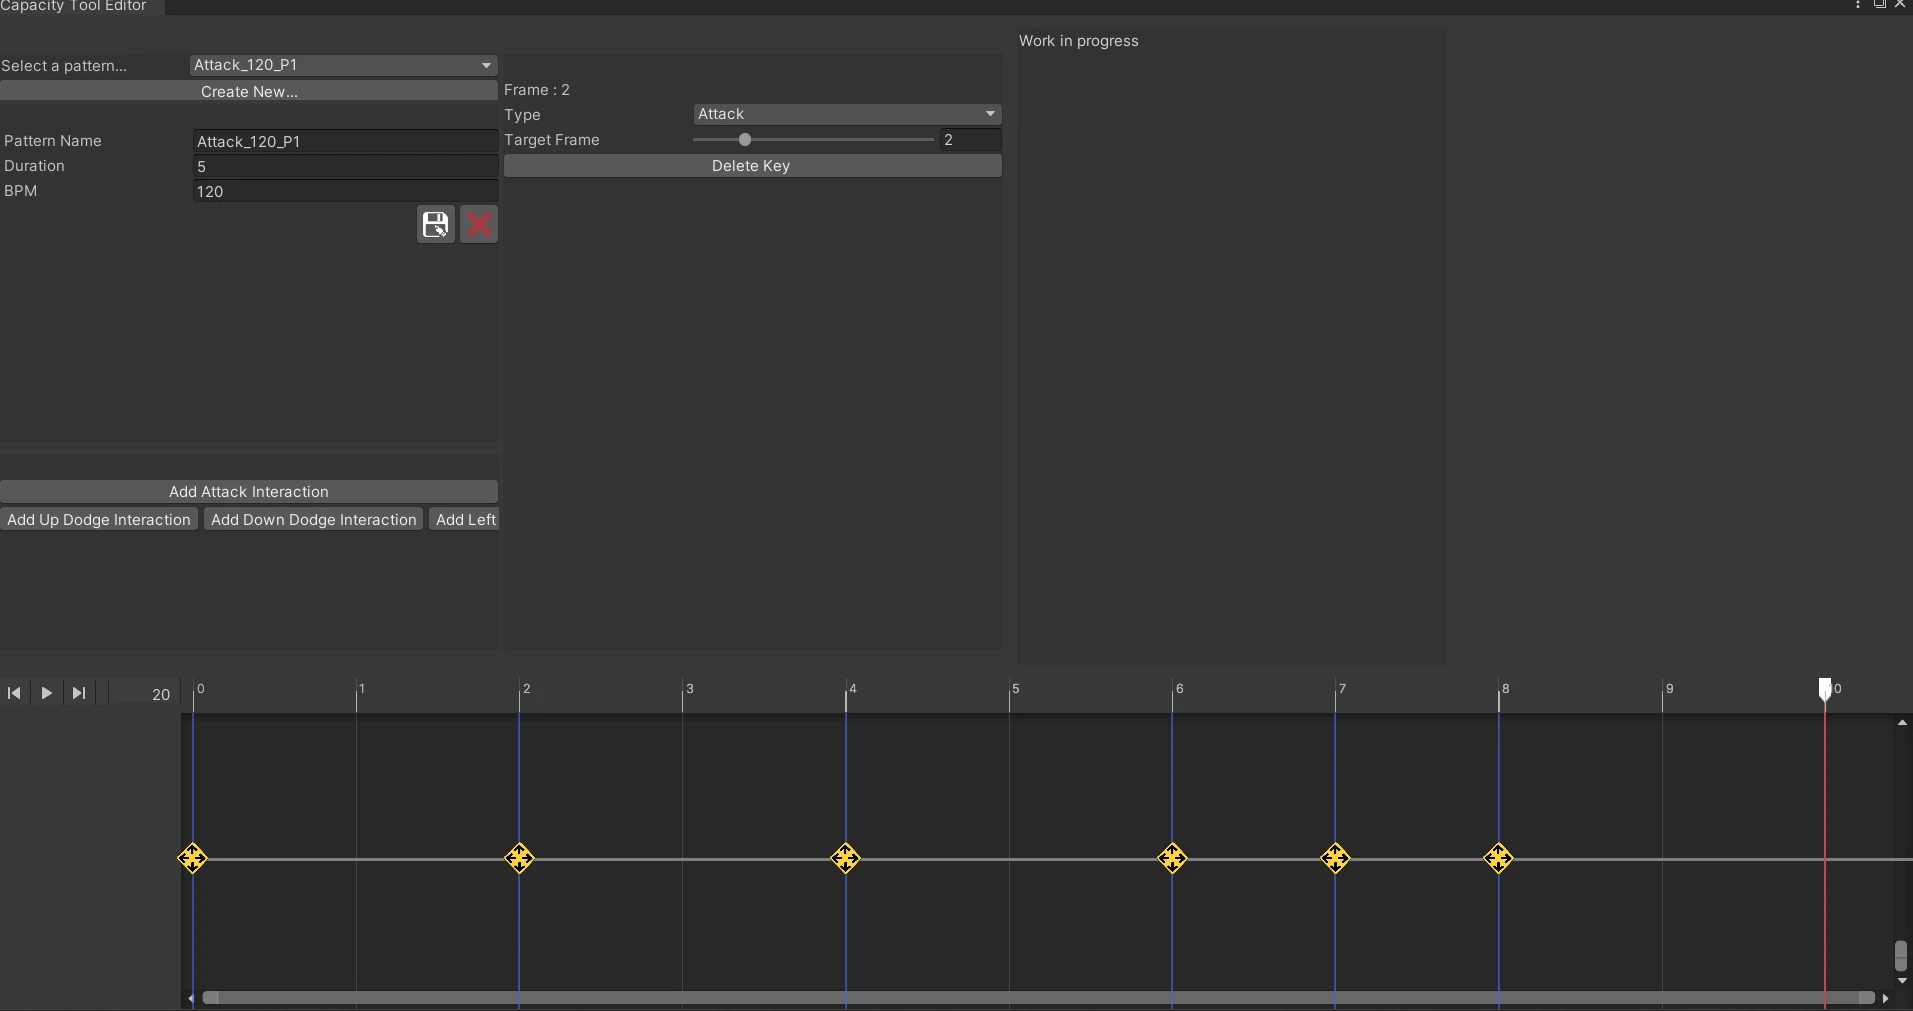Click the save pattern floppy disk icon
Screen dimensions: 1913x1011
pyautogui.click(x=436, y=224)
